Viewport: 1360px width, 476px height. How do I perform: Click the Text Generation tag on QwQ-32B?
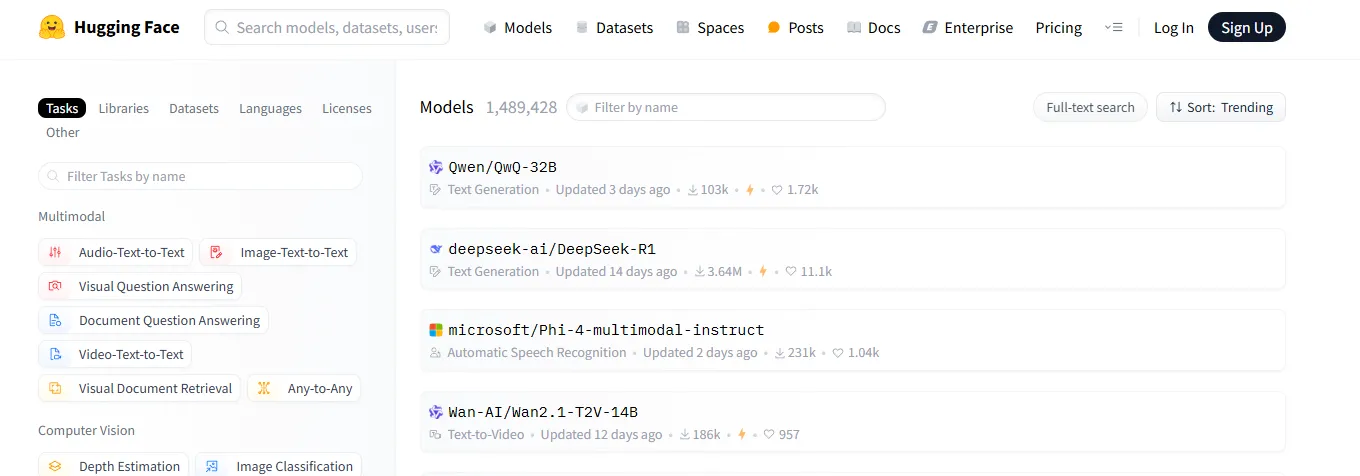pos(493,190)
